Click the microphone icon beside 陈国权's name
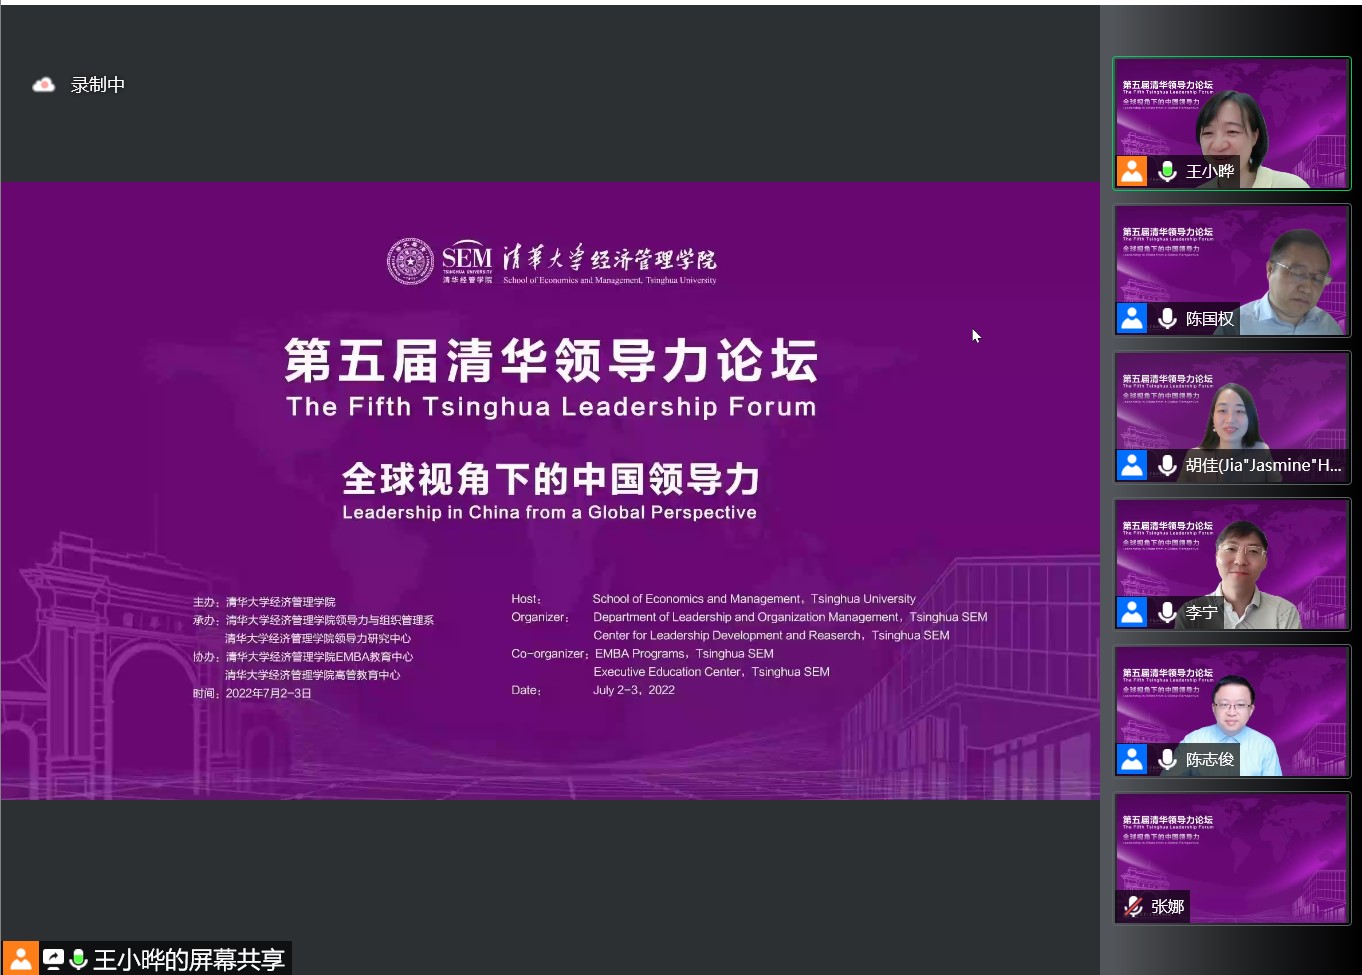The height and width of the screenshot is (975, 1362). [1166, 318]
